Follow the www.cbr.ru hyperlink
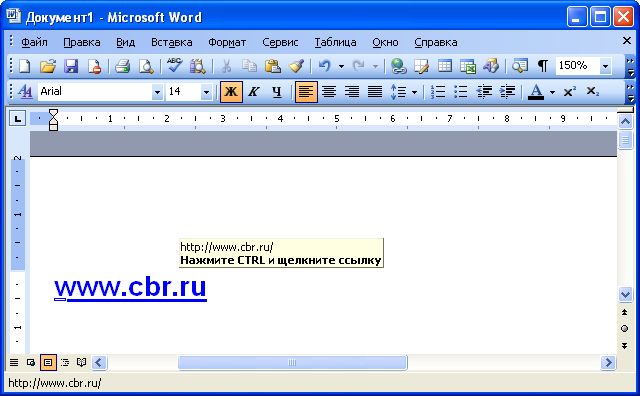This screenshot has width=640, height=396. (130, 287)
